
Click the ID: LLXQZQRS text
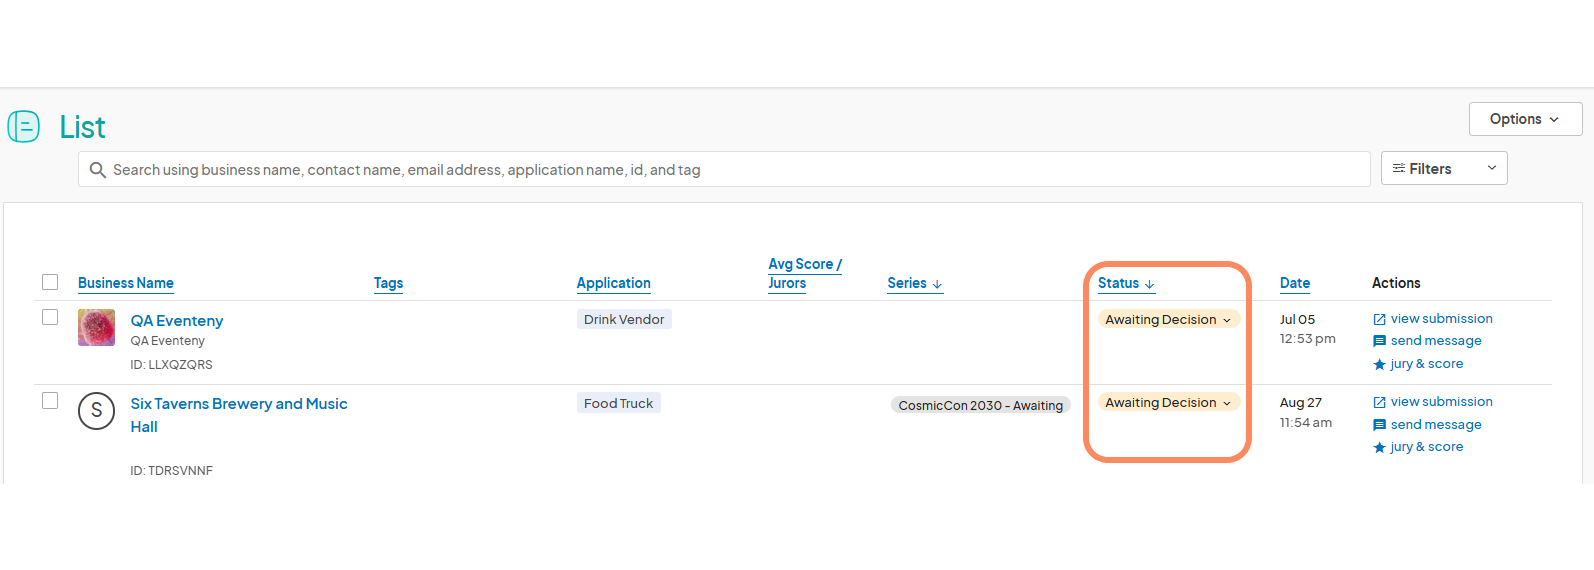[171, 365]
